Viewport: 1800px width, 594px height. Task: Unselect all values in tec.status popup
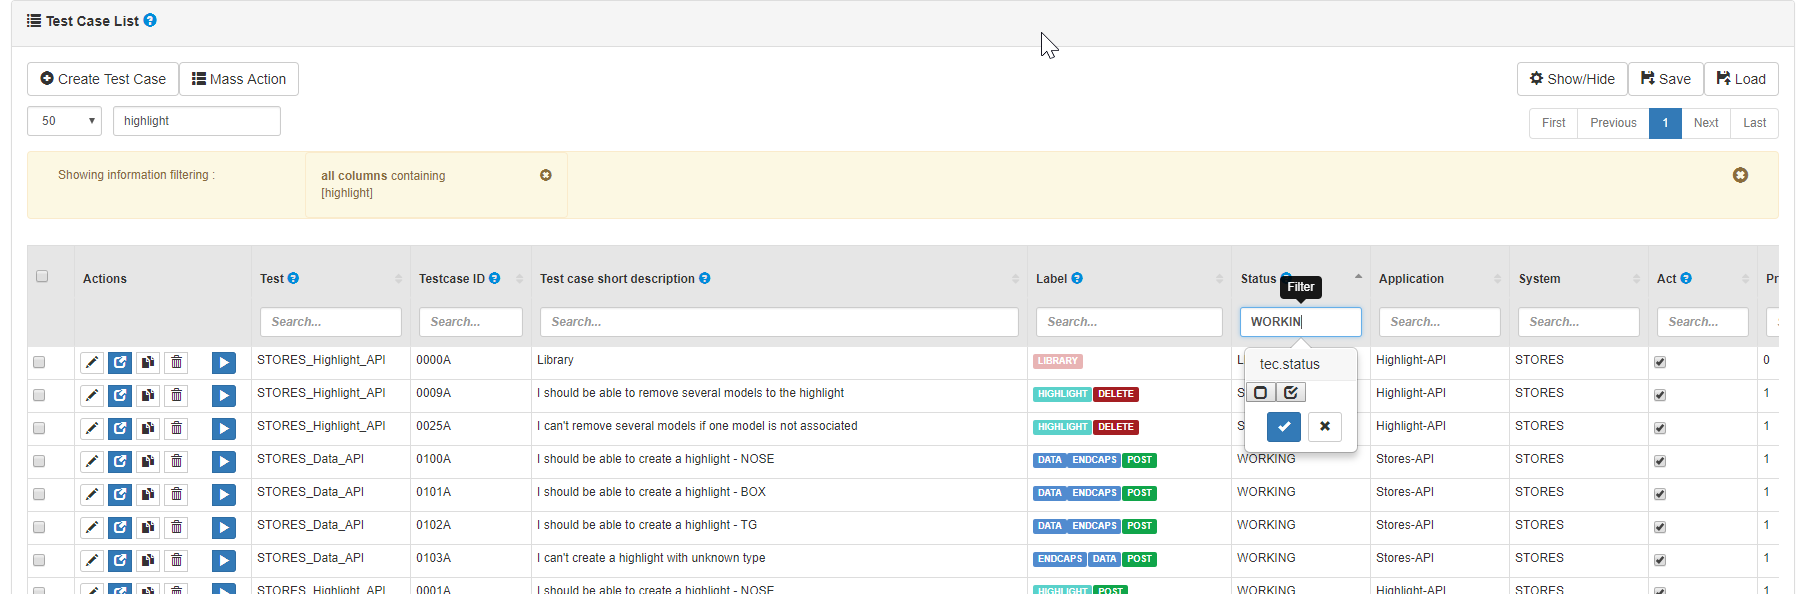1261,393
